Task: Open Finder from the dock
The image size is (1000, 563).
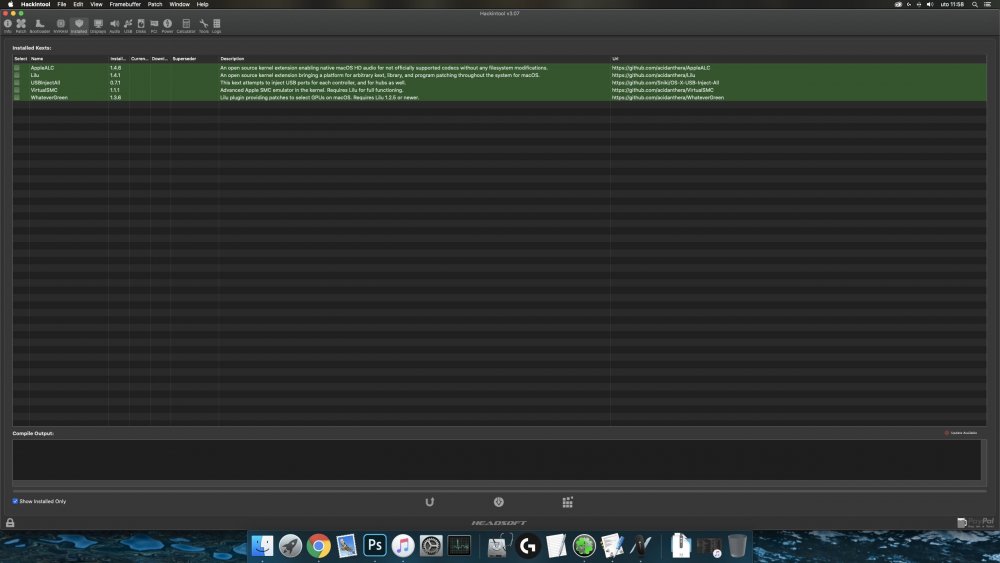Action: click(x=262, y=546)
